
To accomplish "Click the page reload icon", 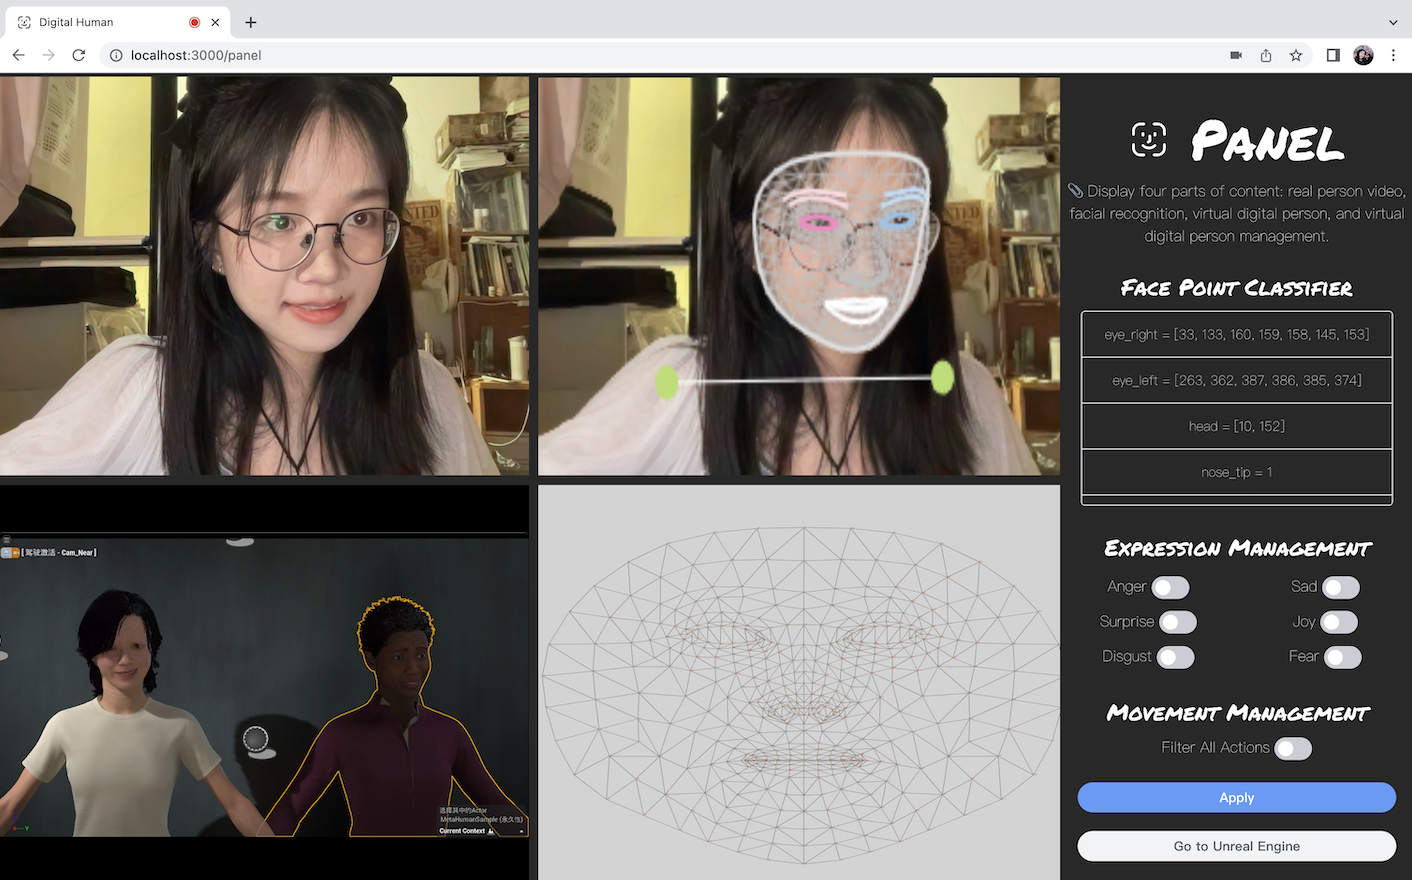I will [79, 55].
